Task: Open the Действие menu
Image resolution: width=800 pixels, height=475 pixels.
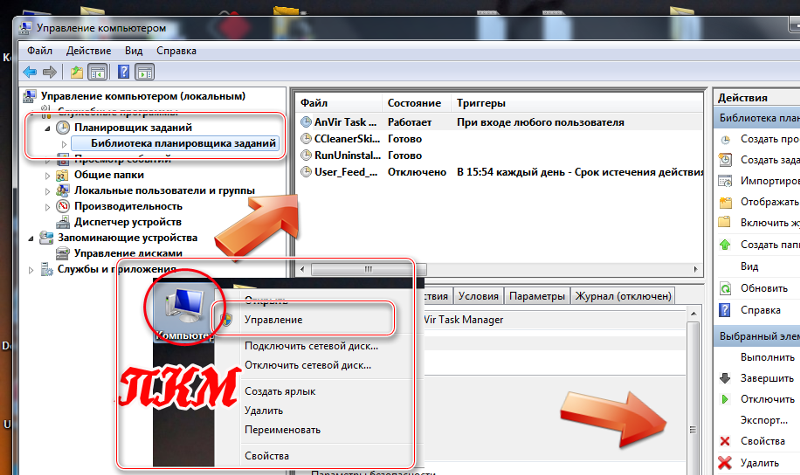Action: 88,50
